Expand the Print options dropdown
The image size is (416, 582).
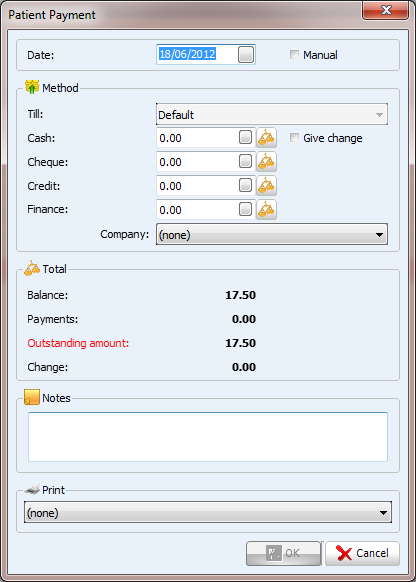[208, 513]
